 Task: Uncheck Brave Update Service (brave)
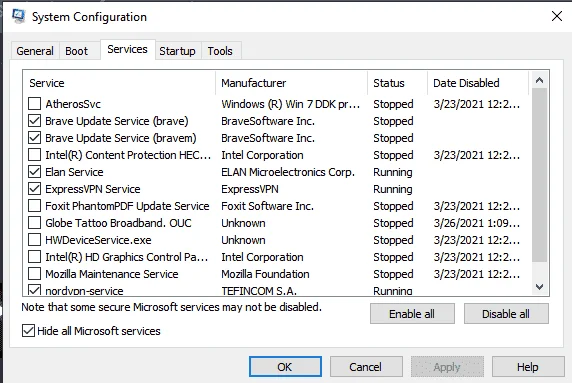click(34, 121)
